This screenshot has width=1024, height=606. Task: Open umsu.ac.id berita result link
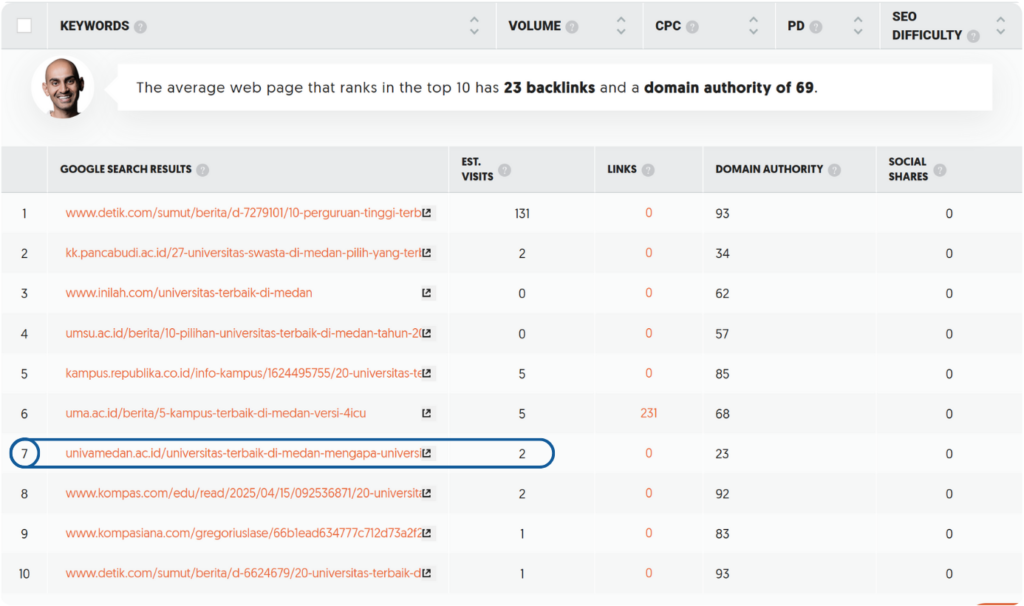(243, 333)
